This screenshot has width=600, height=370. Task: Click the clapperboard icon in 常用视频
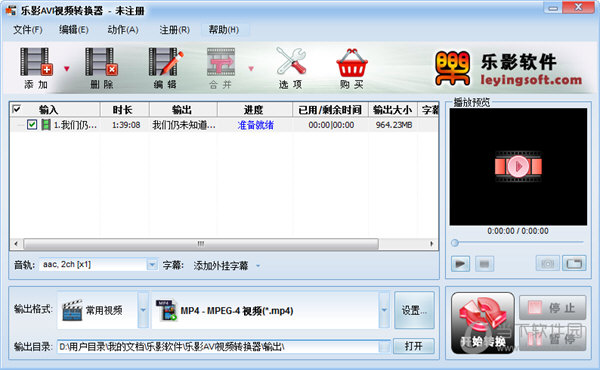(x=72, y=310)
